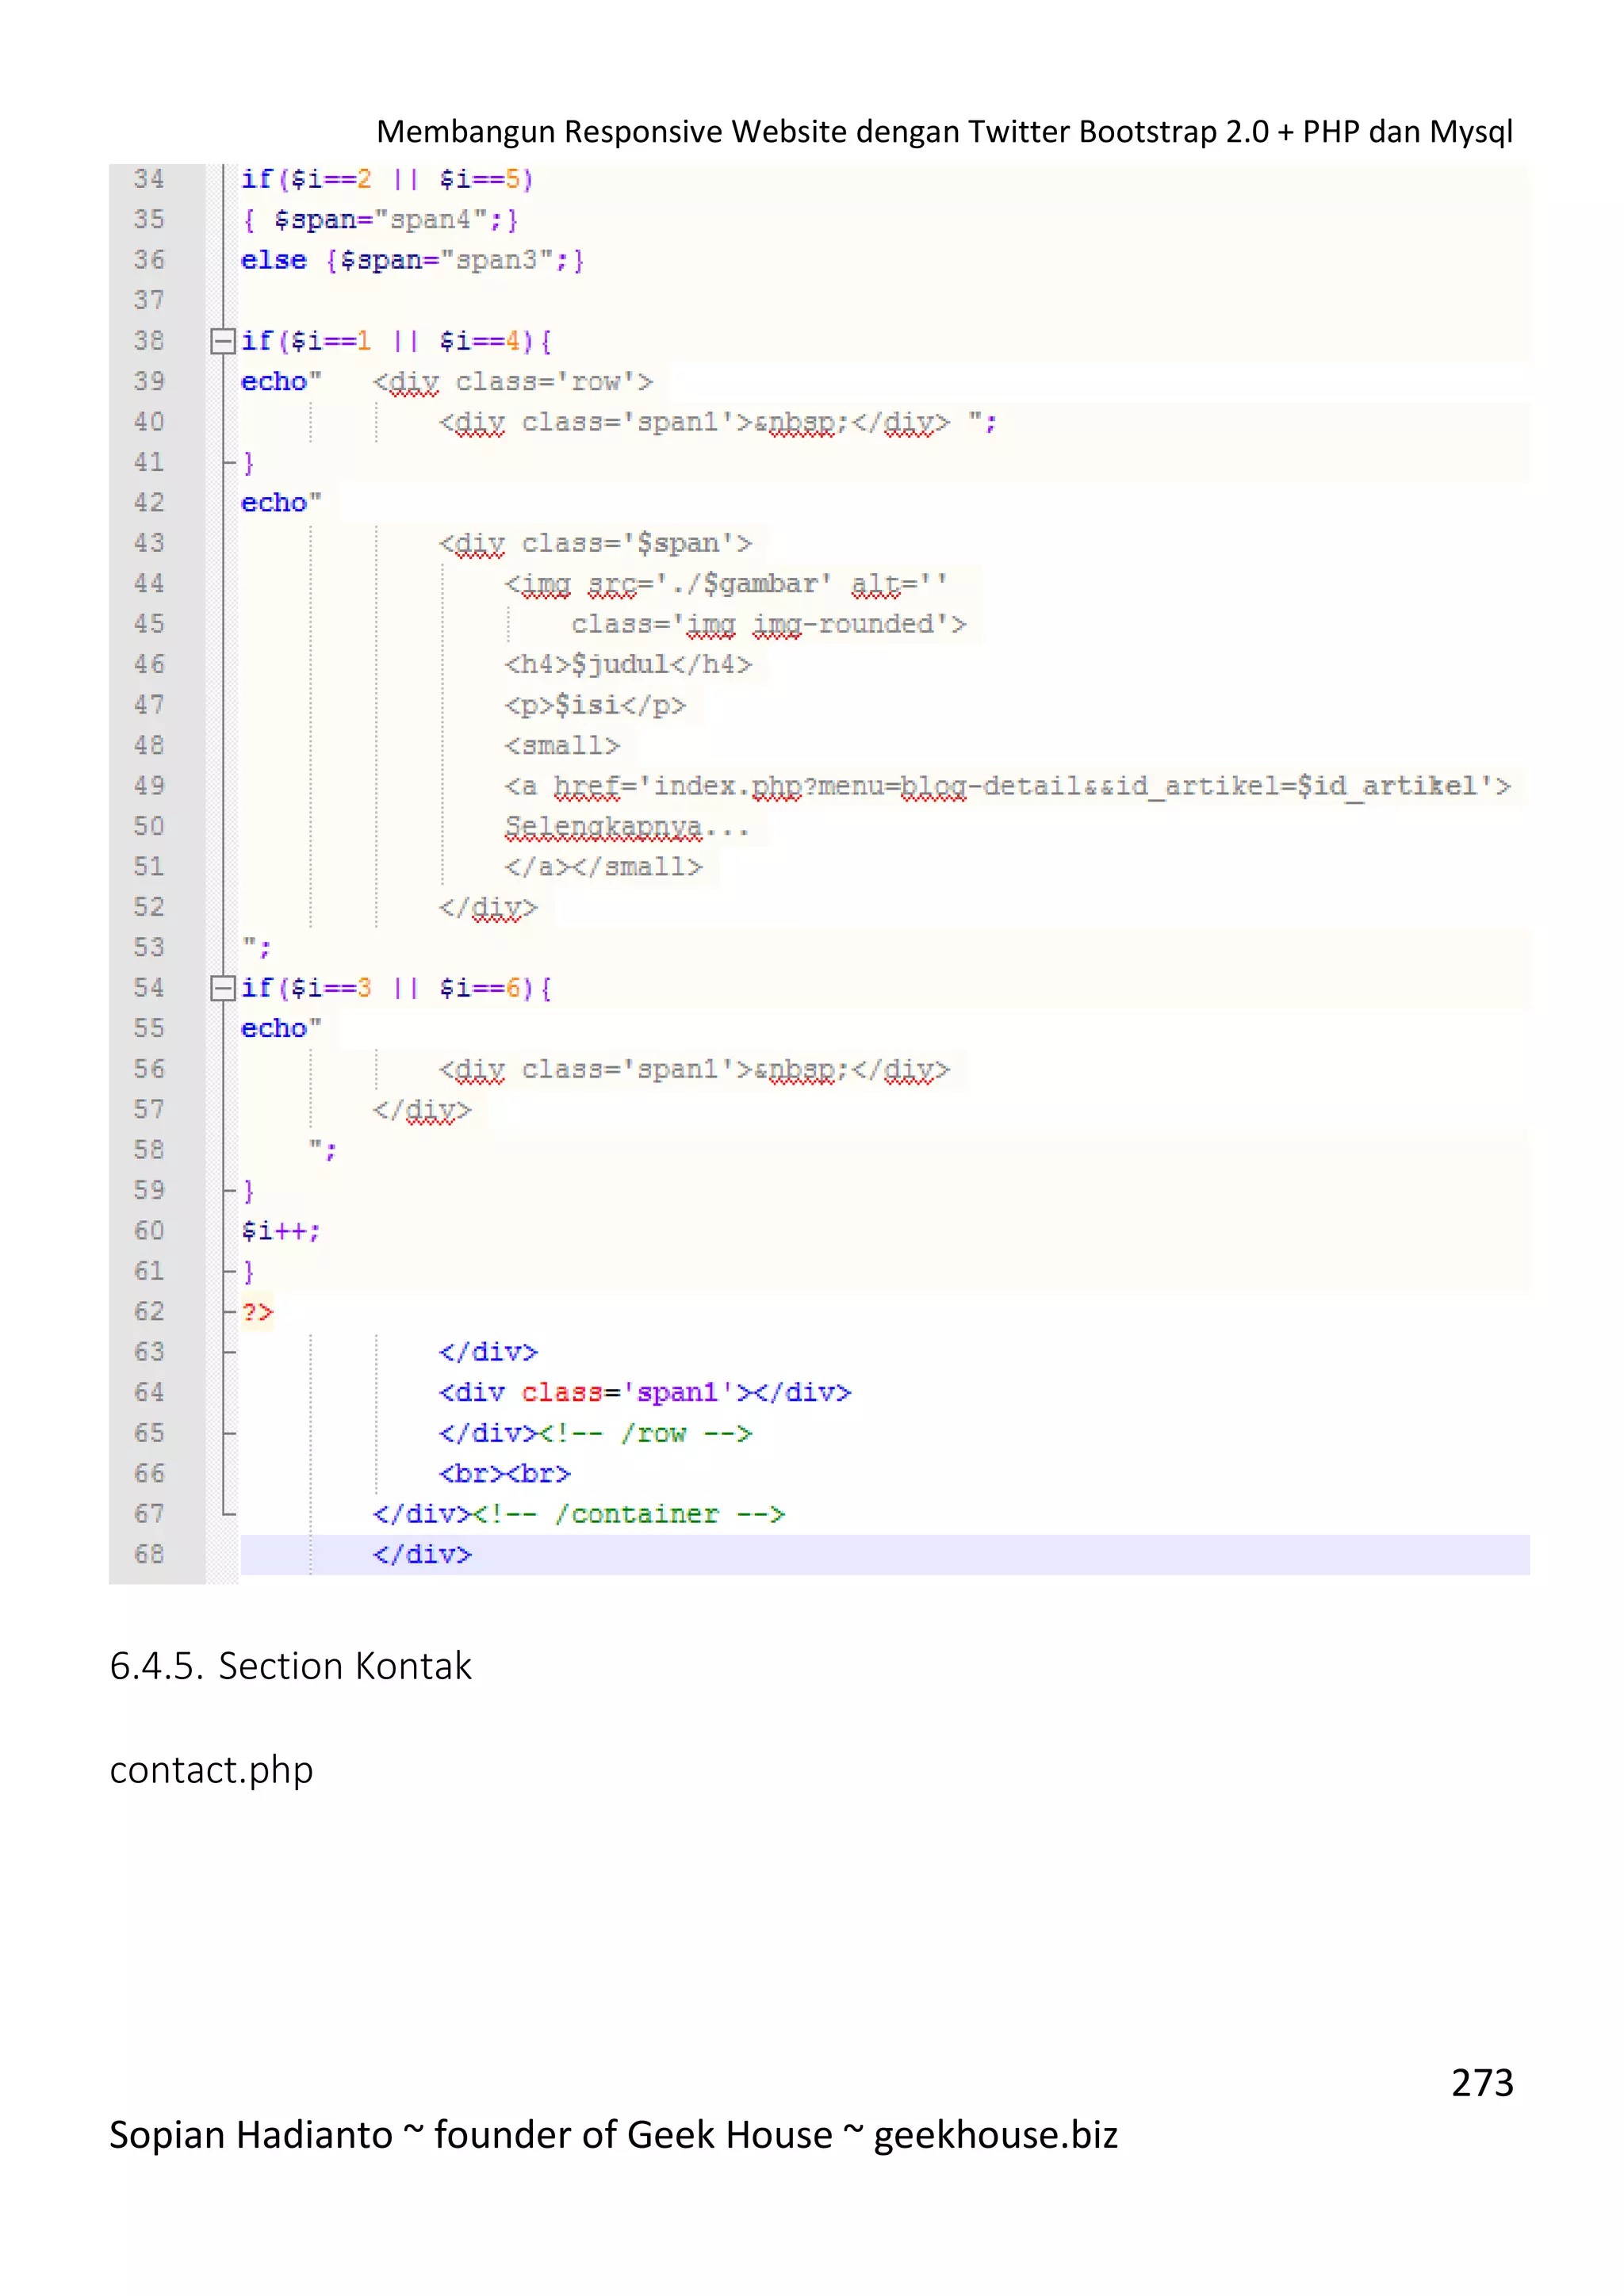Click the closing brace on line 61
Viewport: 1624px width, 2296px height.
click(249, 1272)
